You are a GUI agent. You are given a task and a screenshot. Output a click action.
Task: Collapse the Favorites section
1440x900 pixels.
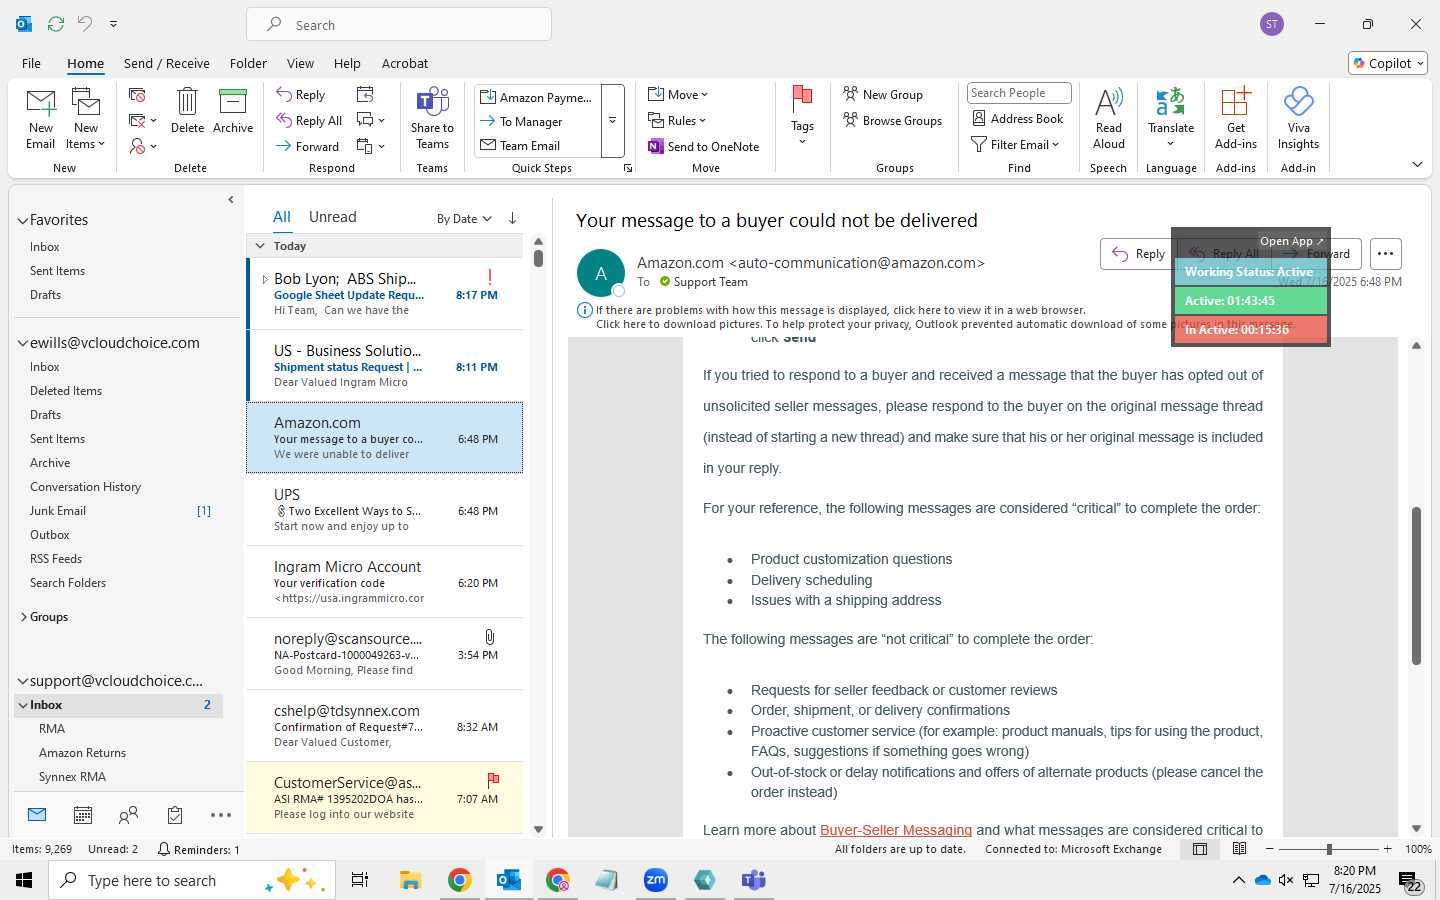point(22,220)
